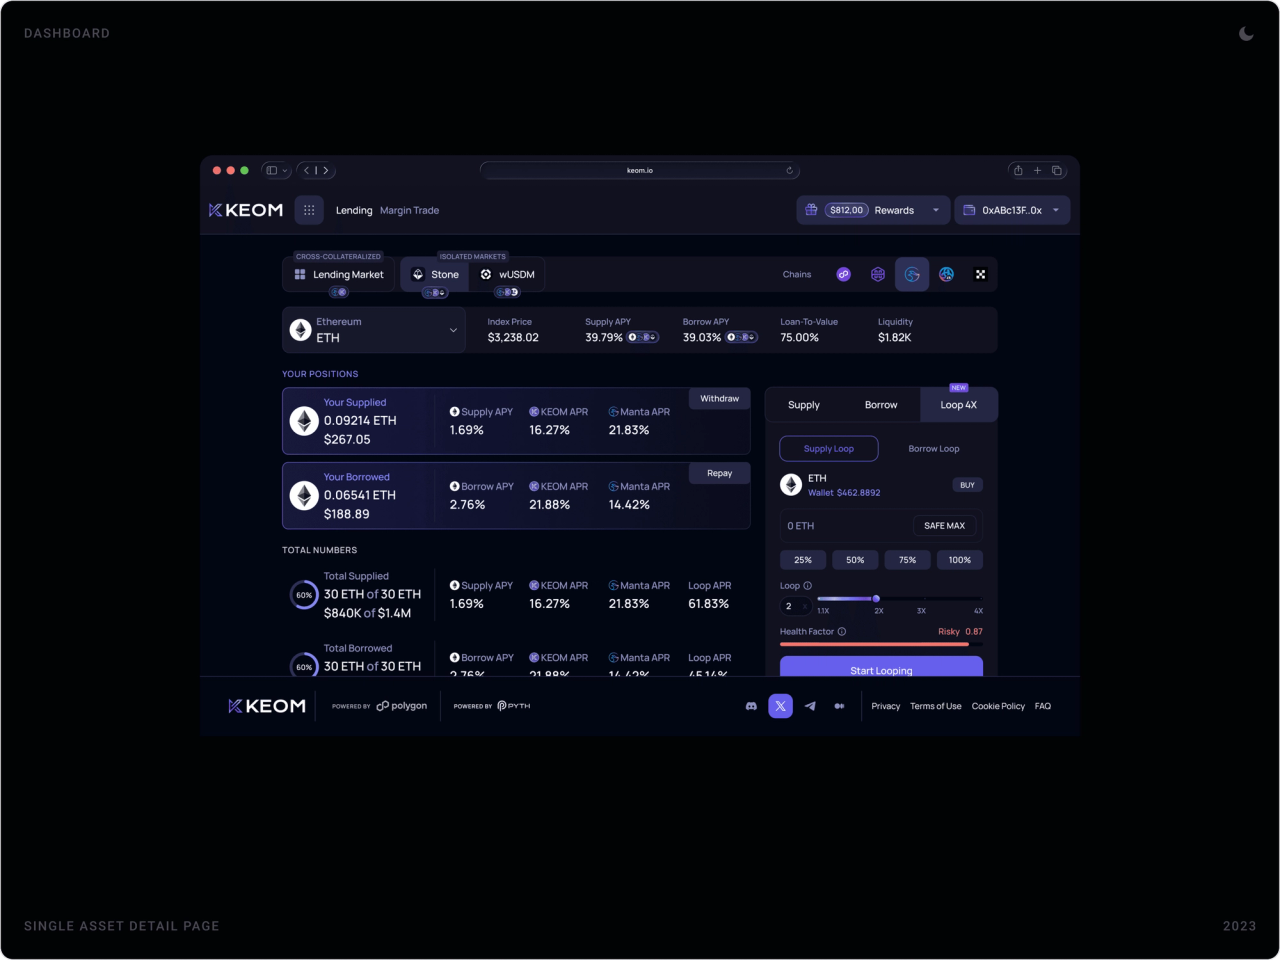The image size is (1280, 960).
Task: Expand the Rewards dropdown arrow
Action: tap(936, 210)
